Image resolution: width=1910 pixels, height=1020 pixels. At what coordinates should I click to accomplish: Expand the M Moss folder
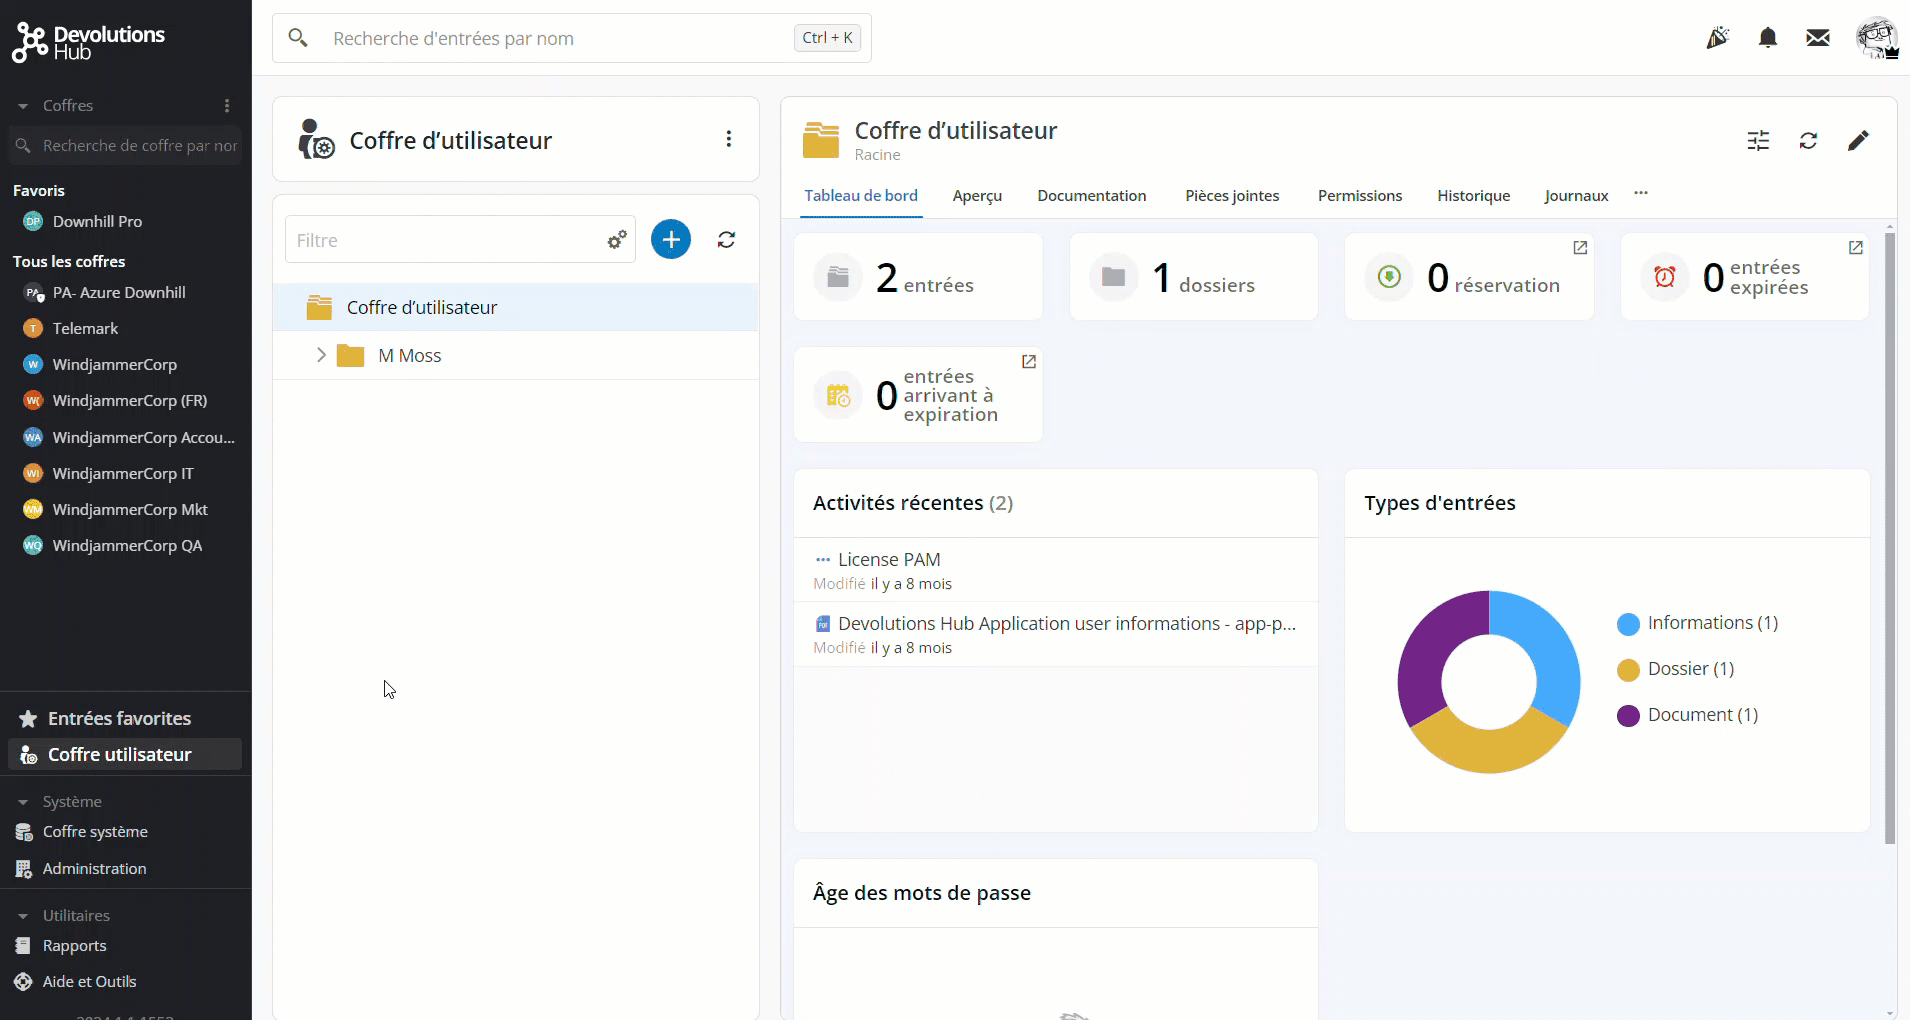click(x=321, y=355)
